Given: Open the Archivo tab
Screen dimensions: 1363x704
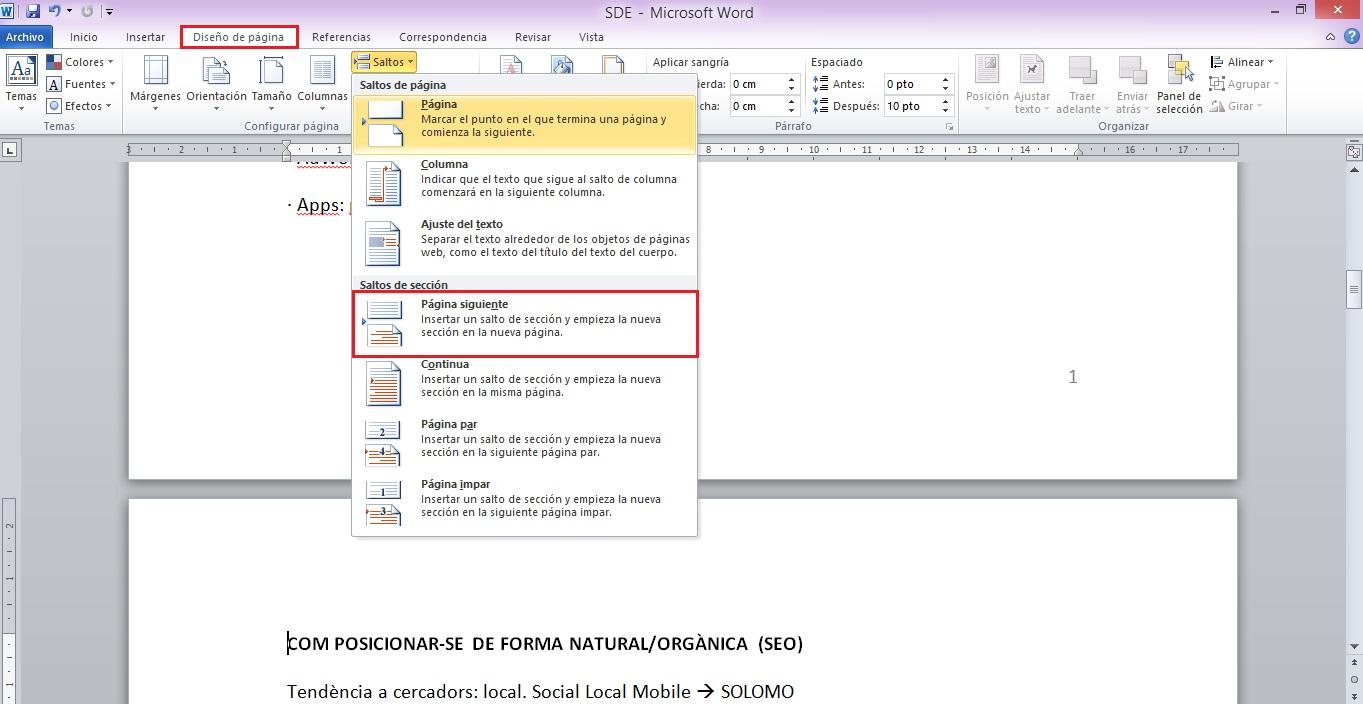Looking at the screenshot, I should click(x=25, y=37).
